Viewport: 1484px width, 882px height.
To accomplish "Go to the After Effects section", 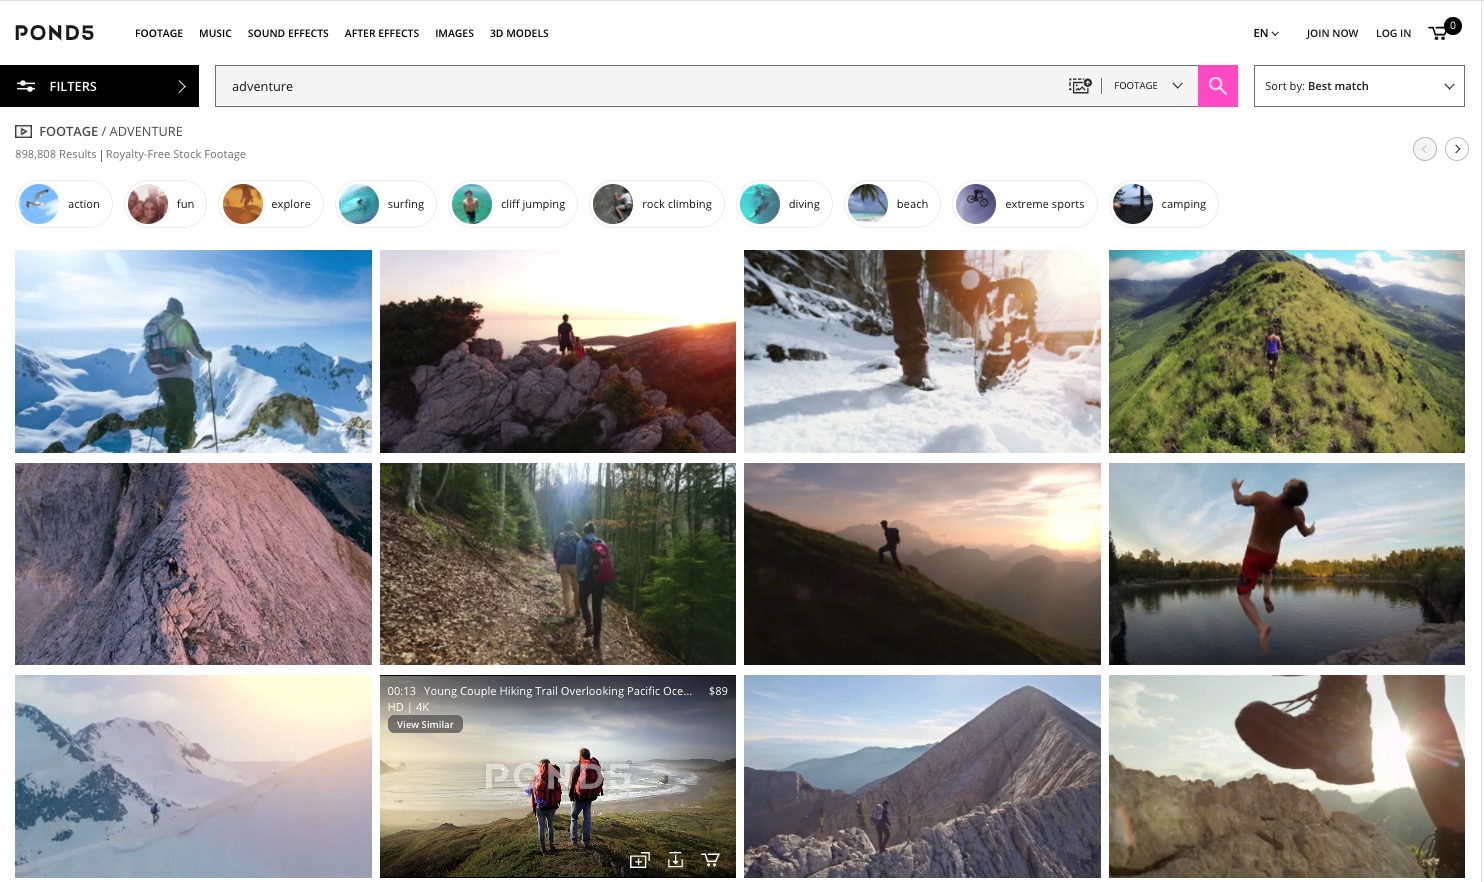I will 381,33.
